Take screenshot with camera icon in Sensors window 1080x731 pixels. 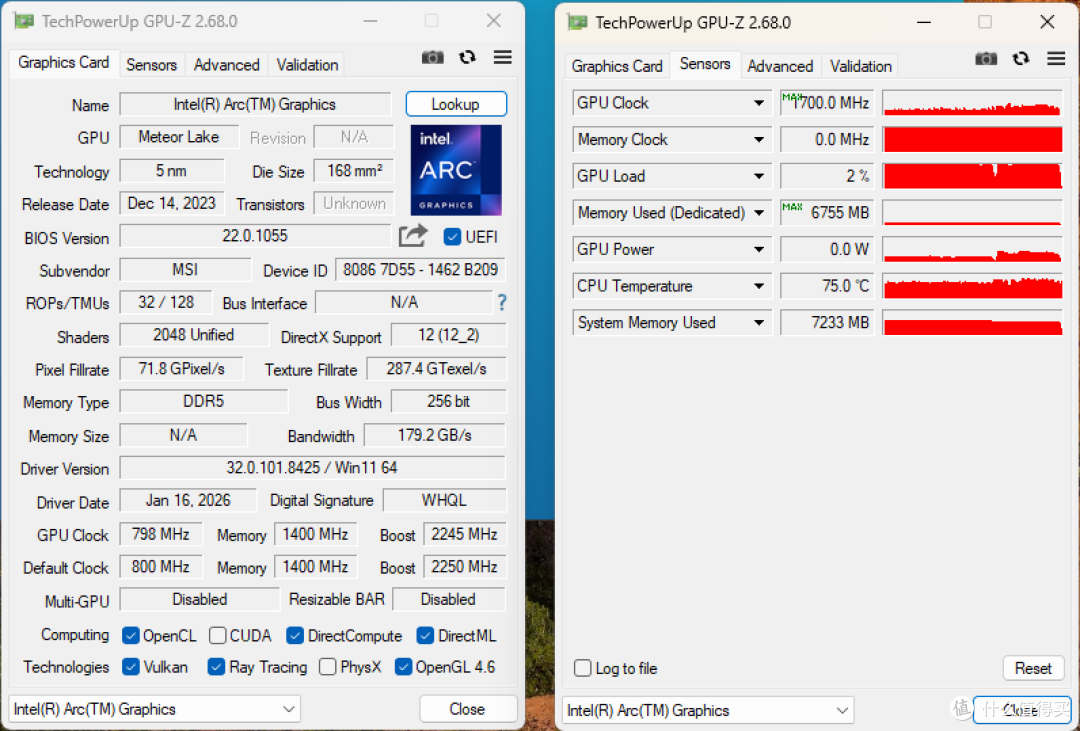coord(986,59)
